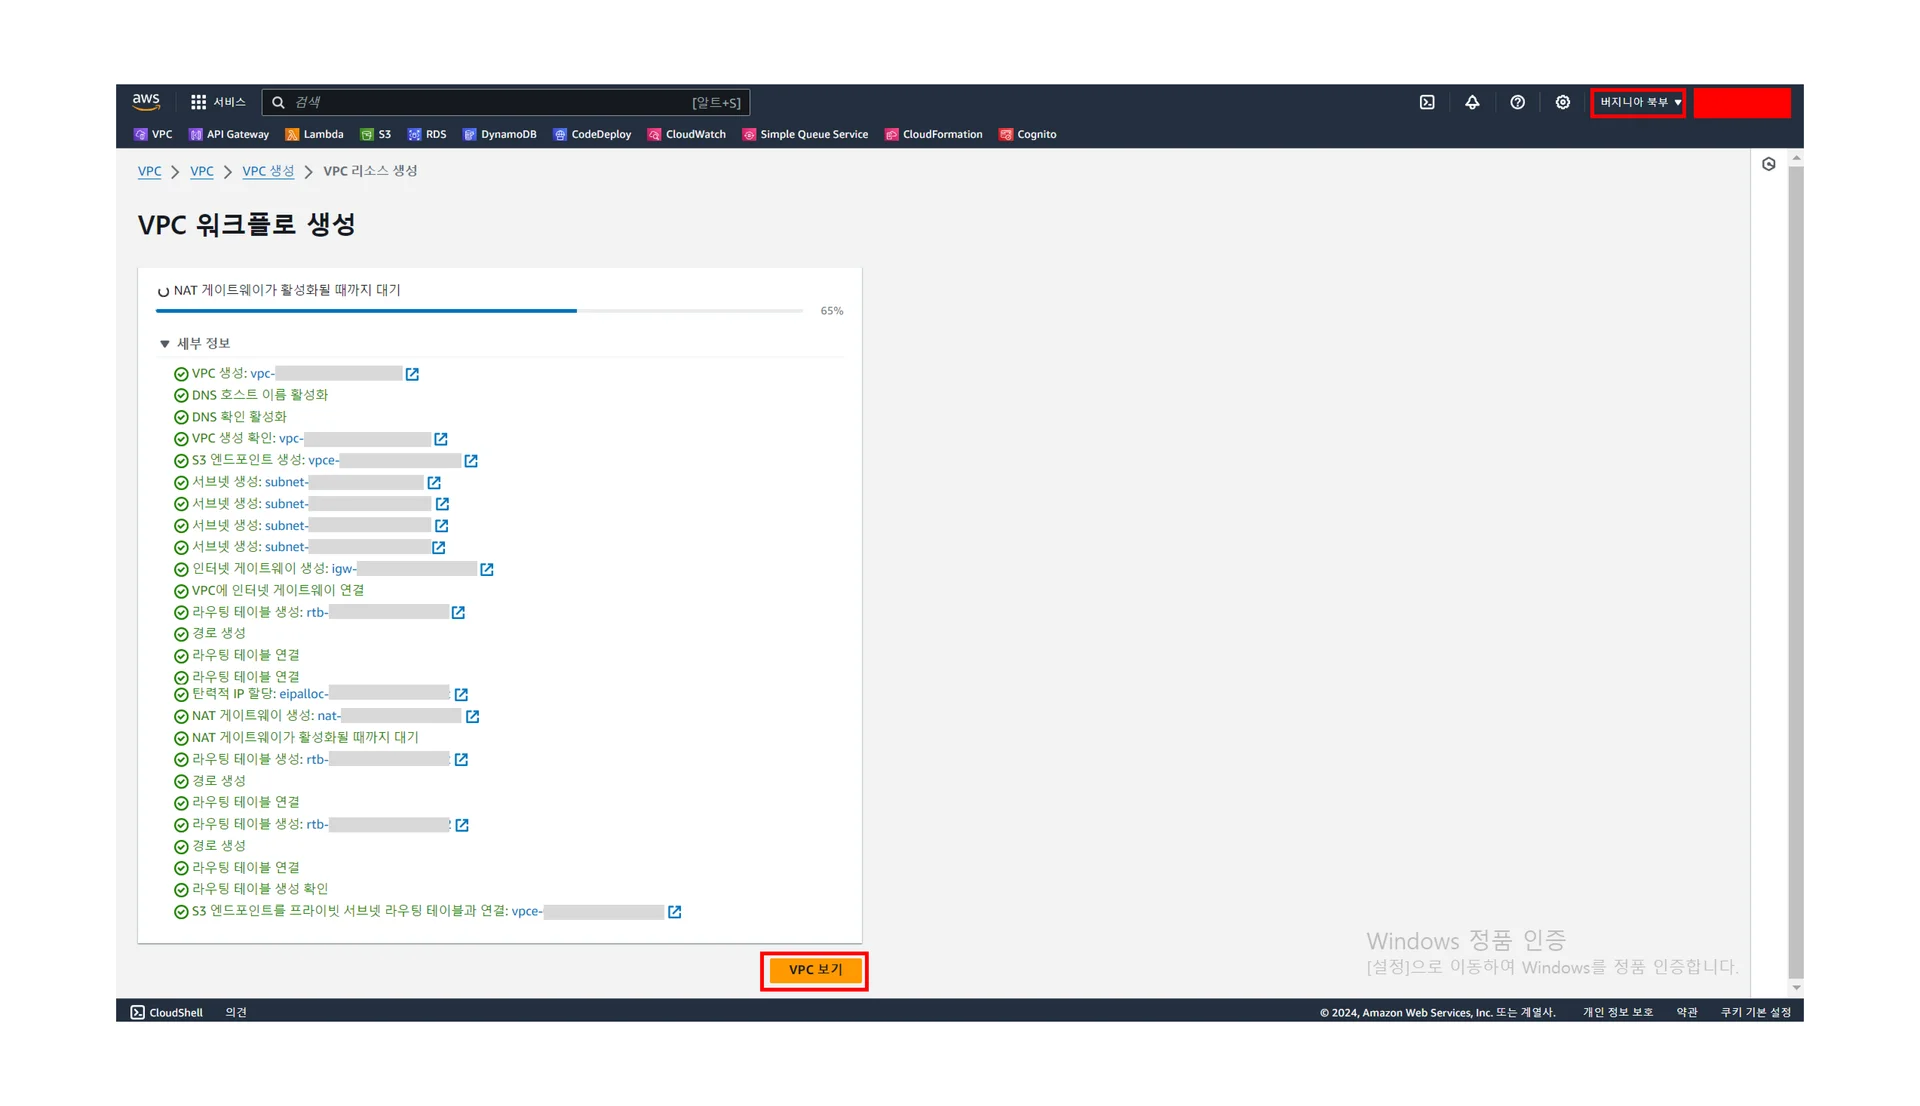
Task: Click the notifications bell icon
Action: click(x=1472, y=102)
